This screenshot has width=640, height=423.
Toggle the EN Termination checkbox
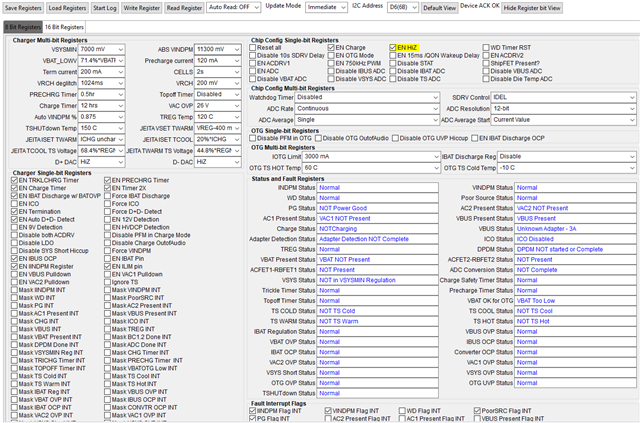[14, 212]
